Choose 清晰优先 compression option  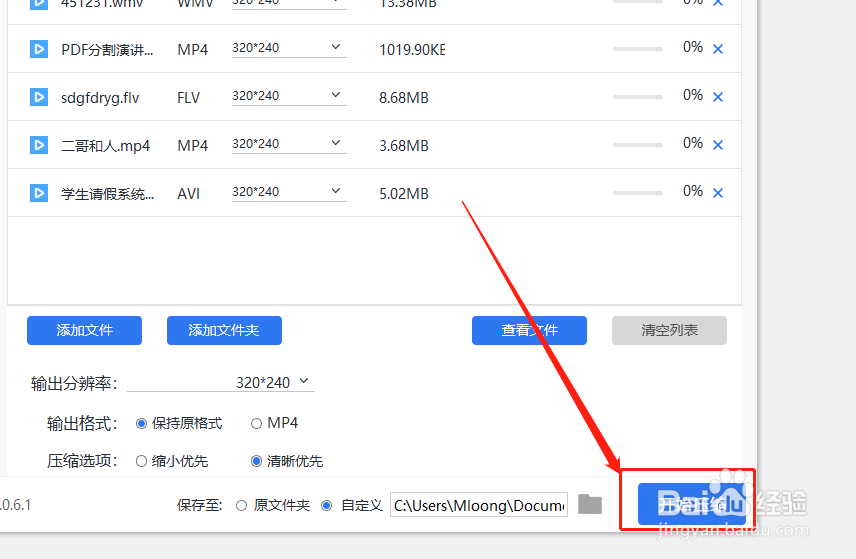point(287,461)
